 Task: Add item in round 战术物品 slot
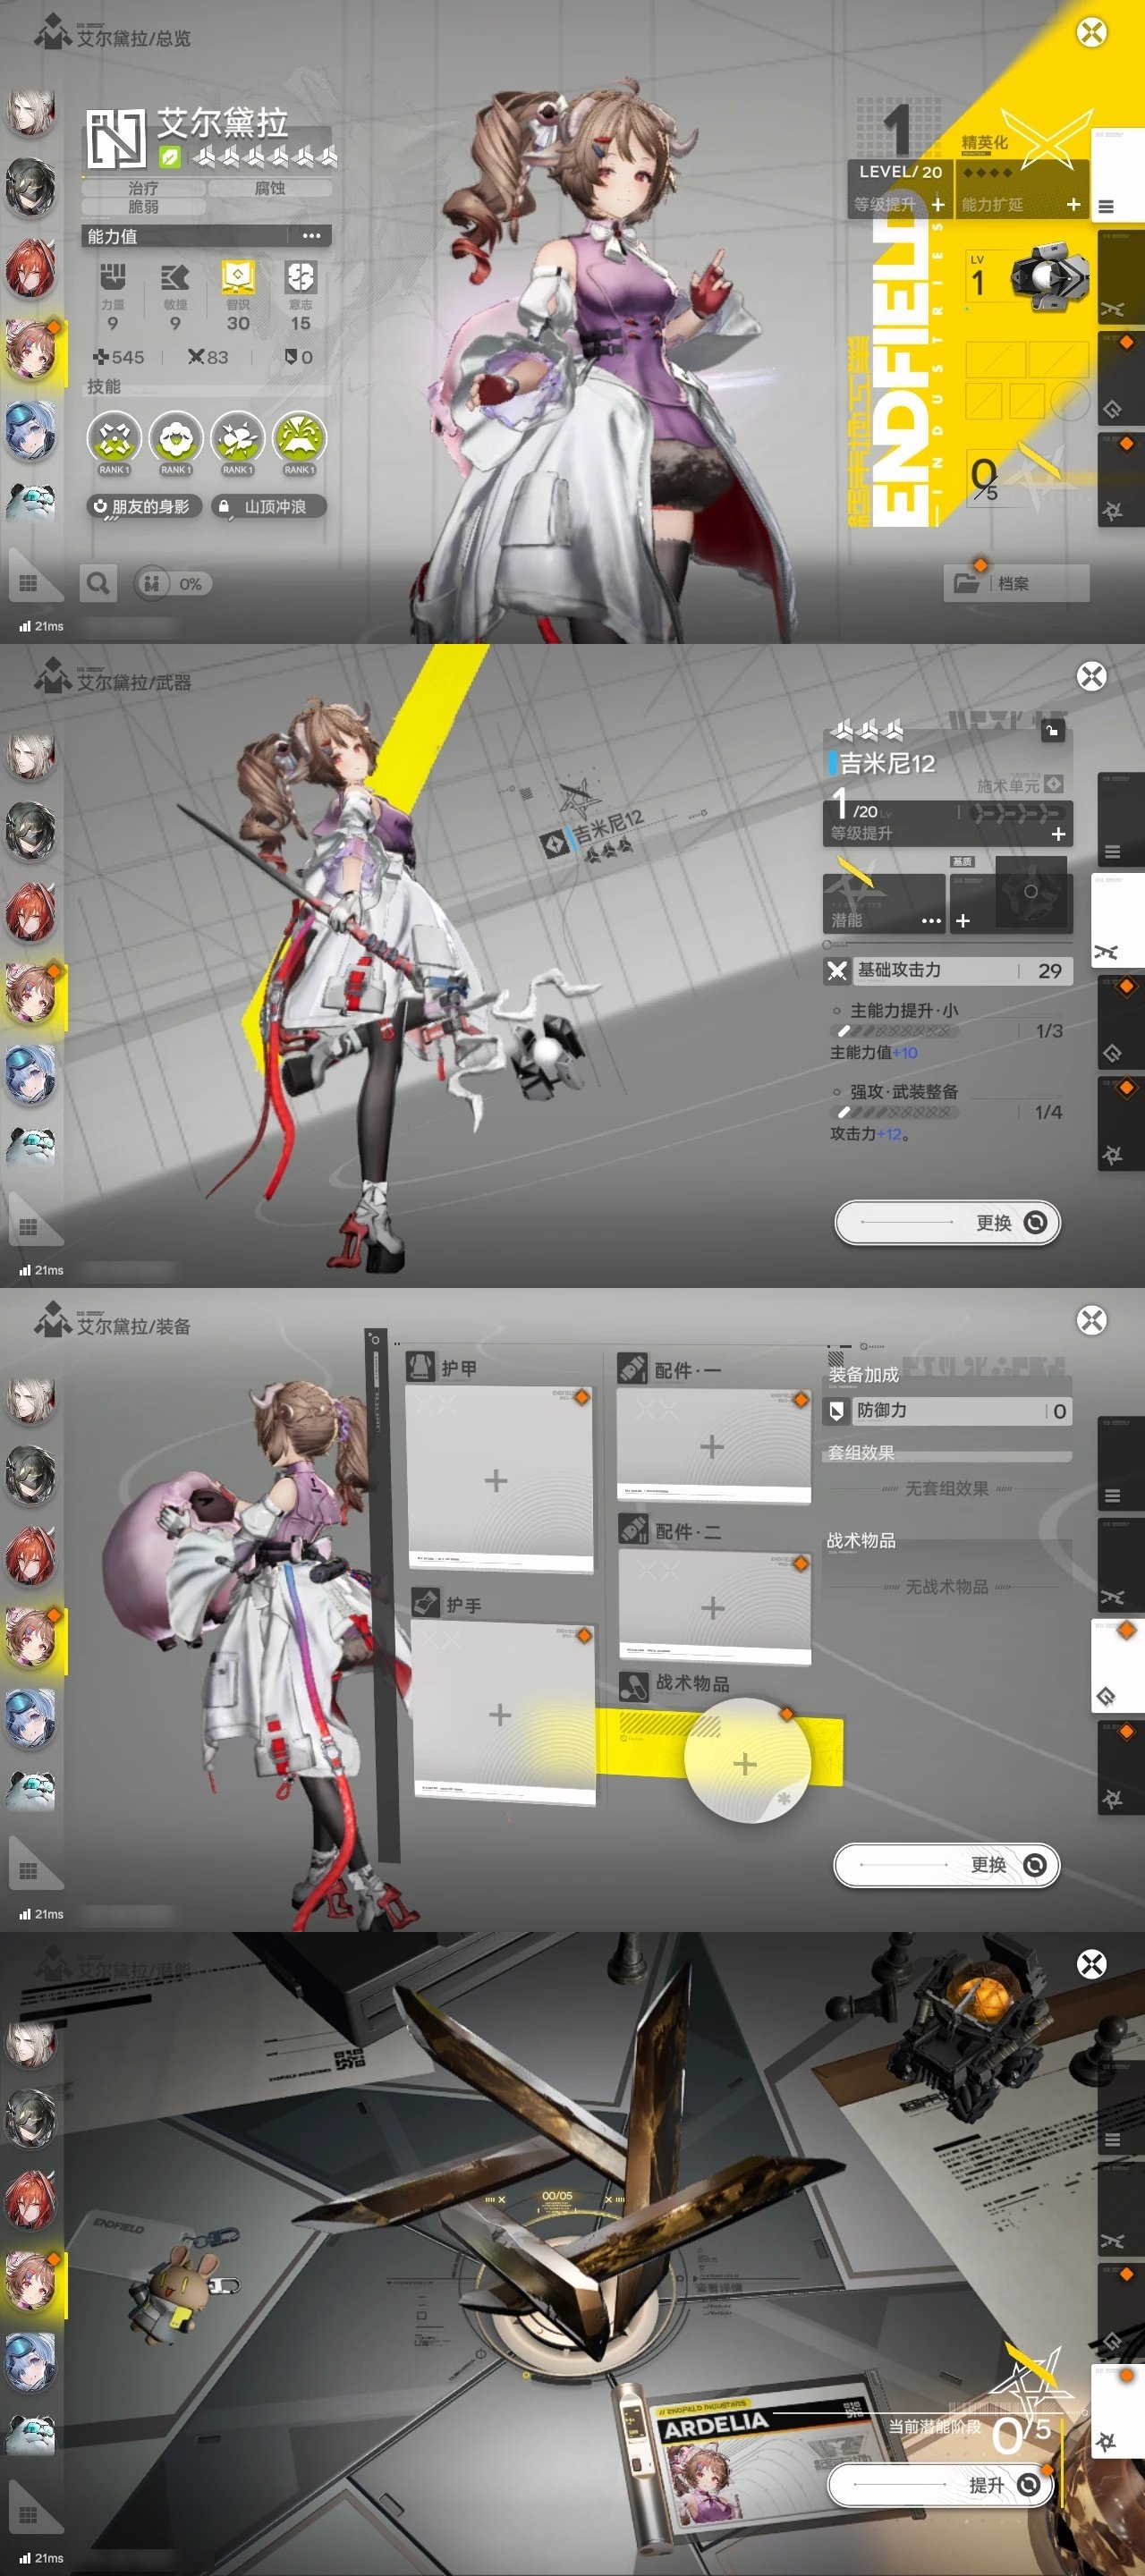[745, 1763]
